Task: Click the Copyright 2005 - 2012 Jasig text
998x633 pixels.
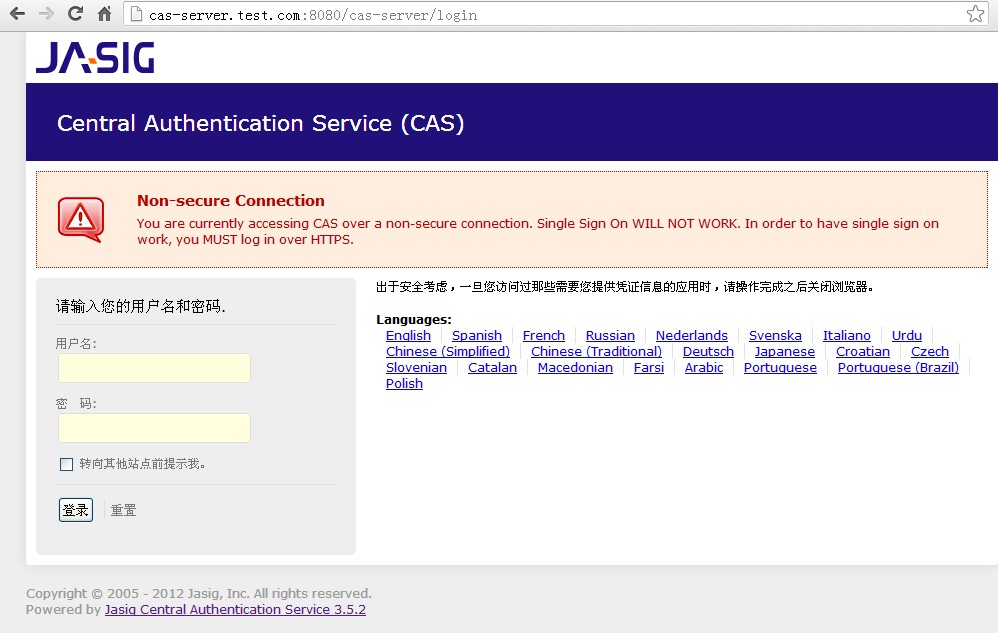Action: pyautogui.click(x=198, y=593)
